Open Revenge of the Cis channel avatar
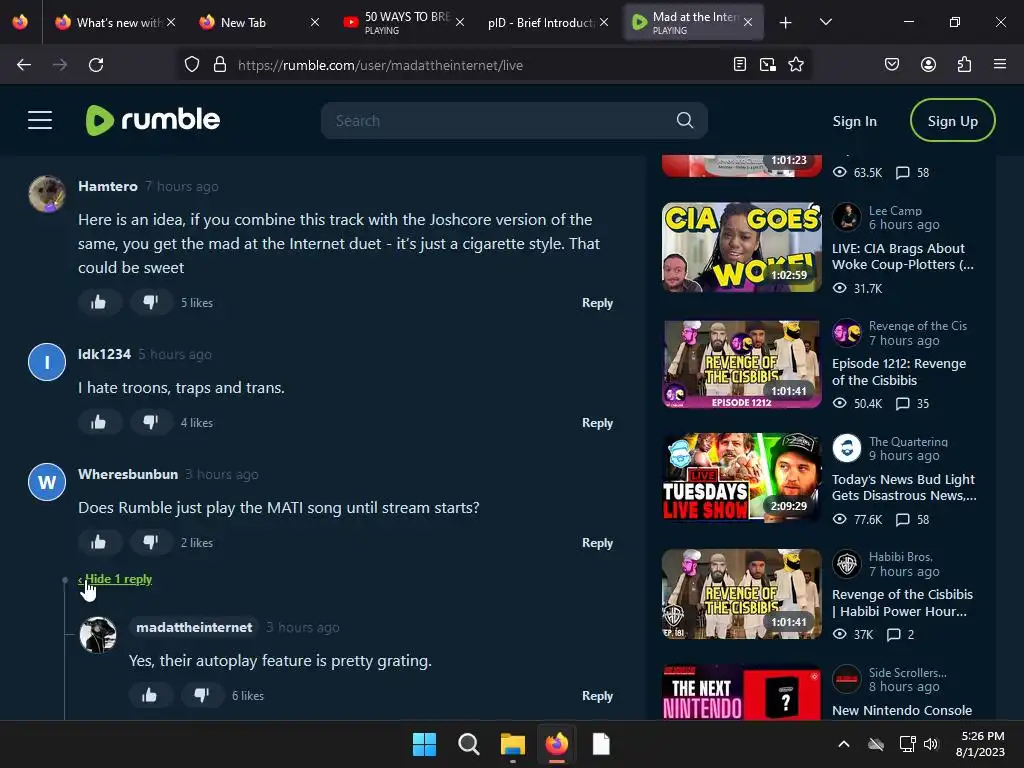Screen dimensions: 1024x768 coord(846,332)
